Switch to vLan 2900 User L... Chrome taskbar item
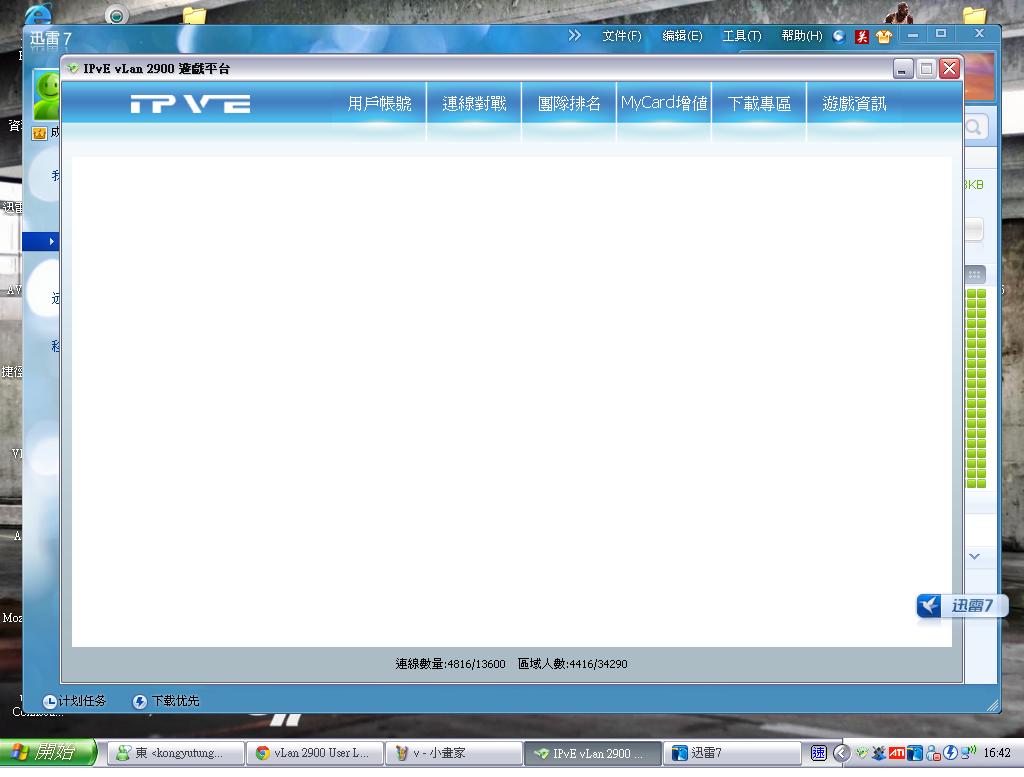Image resolution: width=1024 pixels, height=777 pixels. 314,753
